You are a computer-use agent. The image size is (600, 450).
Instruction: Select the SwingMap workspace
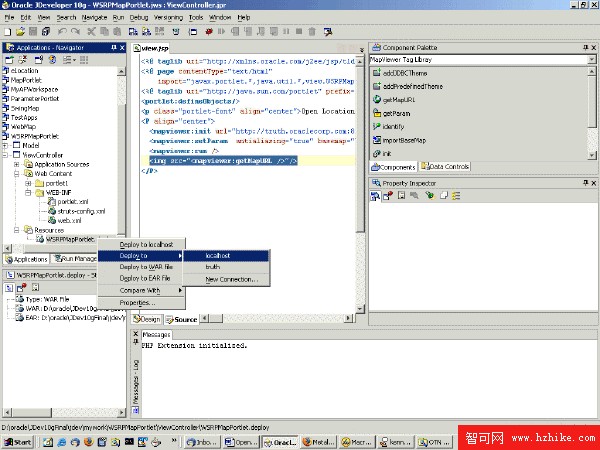(x=21, y=108)
